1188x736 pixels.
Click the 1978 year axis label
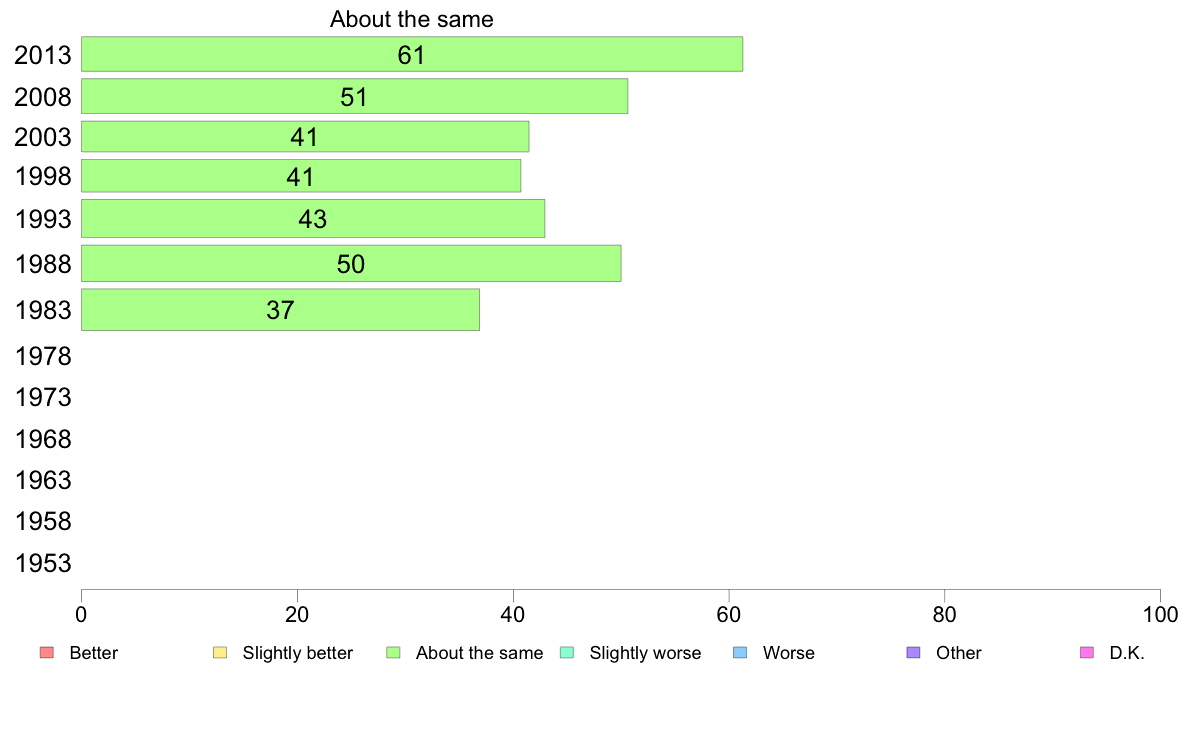tap(43, 356)
